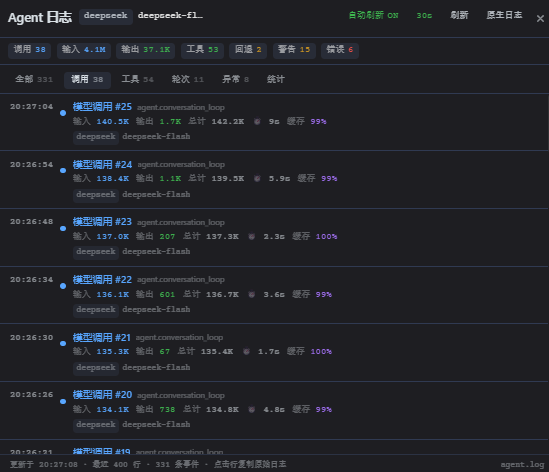
Task: Click cache value 99% in call #22
Action: tap(324, 294)
